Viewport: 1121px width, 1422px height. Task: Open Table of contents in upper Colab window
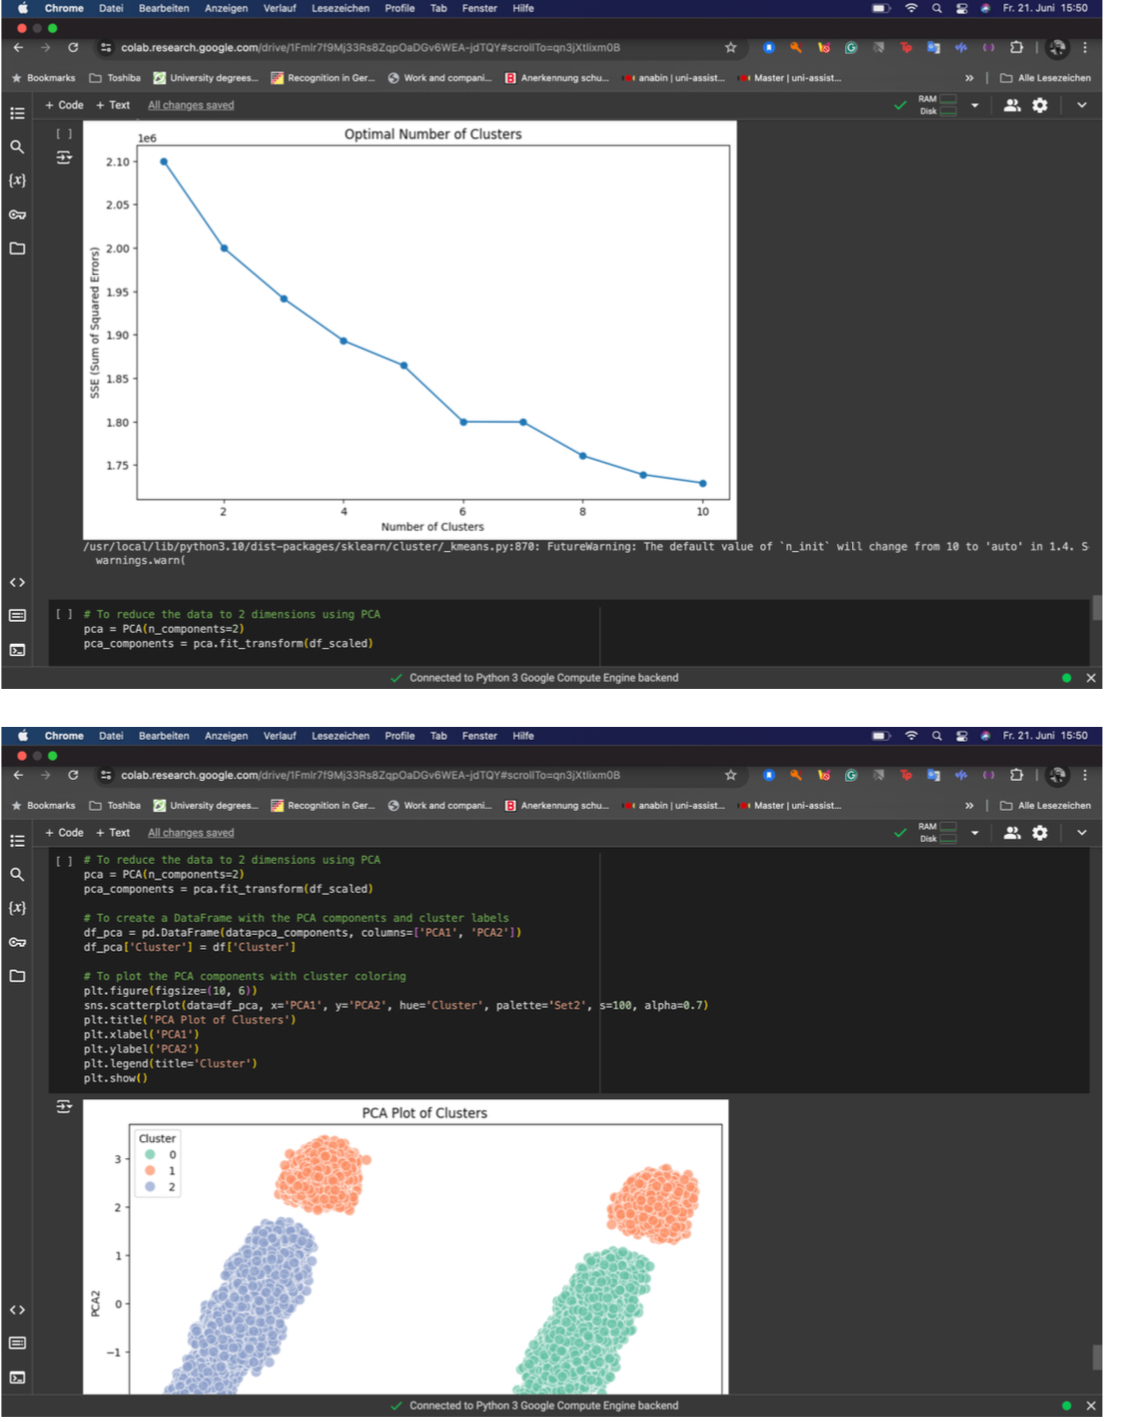[17, 113]
